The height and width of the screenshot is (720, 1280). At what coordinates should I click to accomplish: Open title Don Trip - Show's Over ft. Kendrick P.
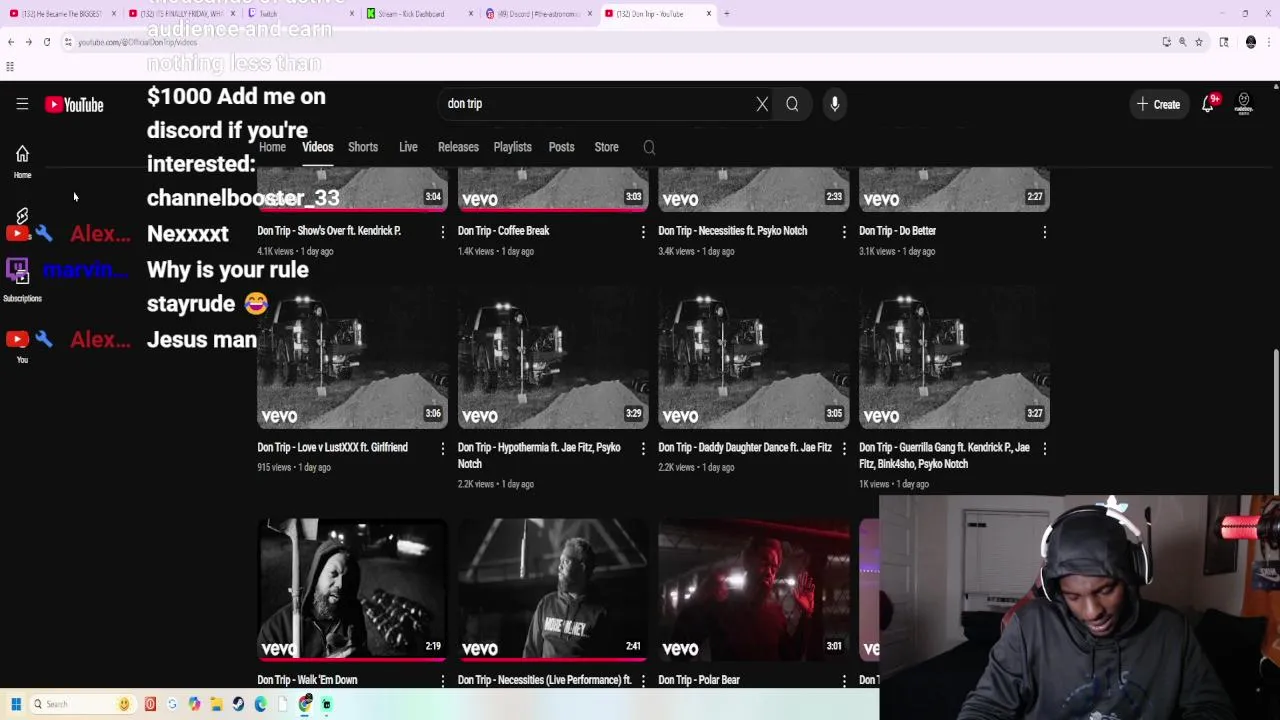click(x=329, y=231)
